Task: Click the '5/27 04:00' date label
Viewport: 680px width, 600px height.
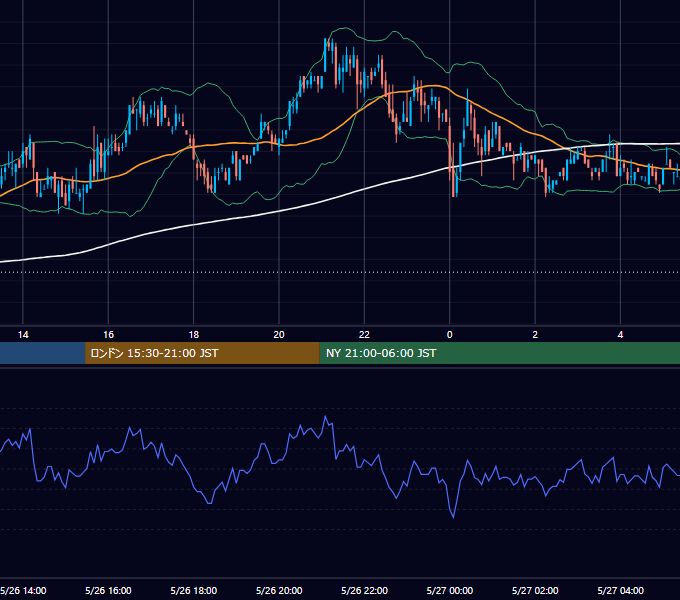Action: point(621,591)
